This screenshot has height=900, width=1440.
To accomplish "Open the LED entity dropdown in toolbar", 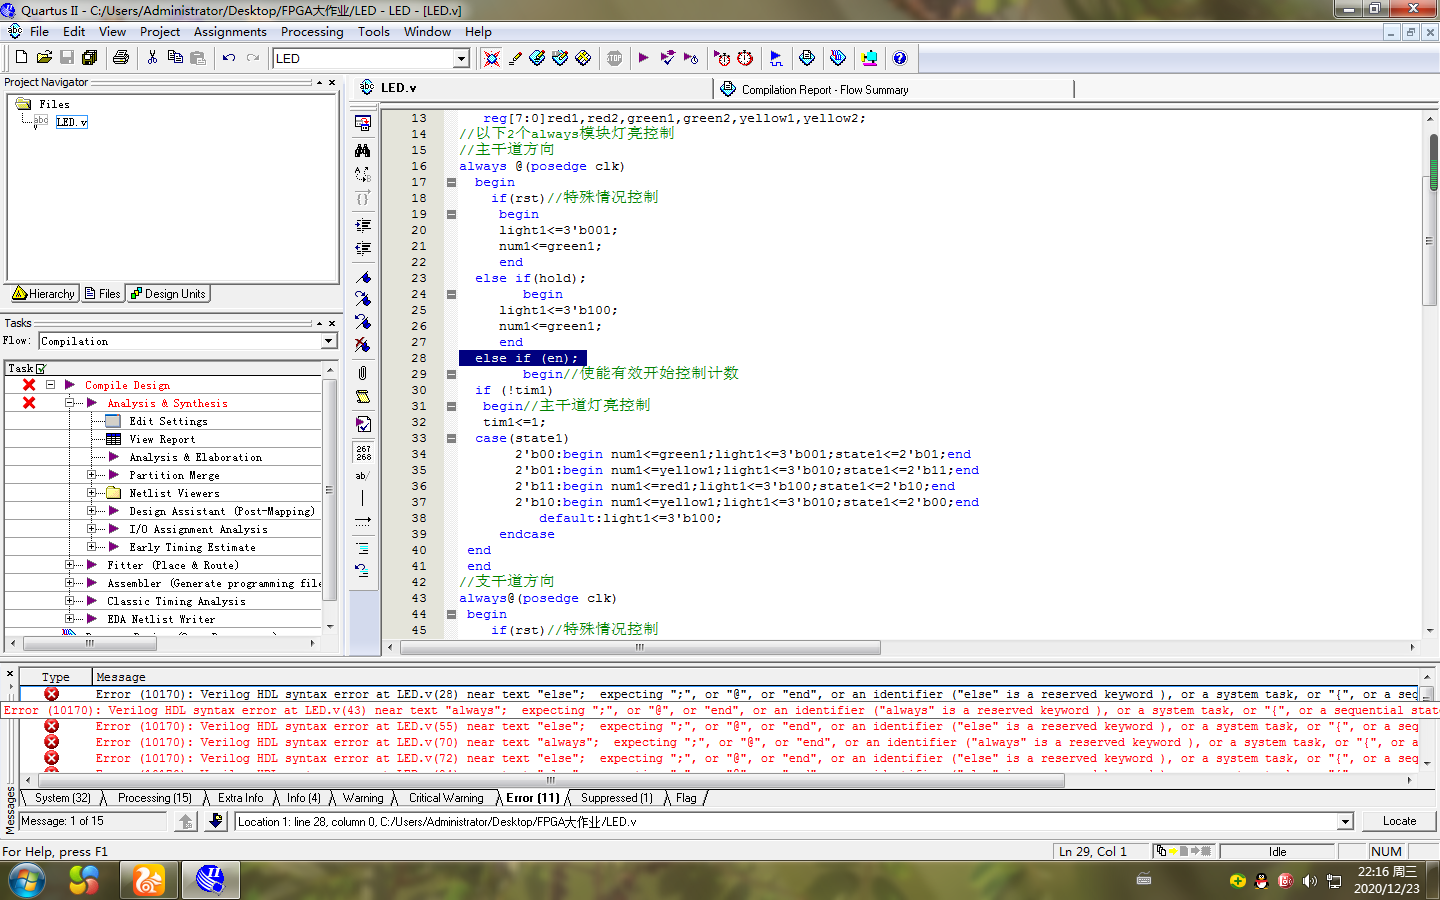I will click(x=461, y=58).
